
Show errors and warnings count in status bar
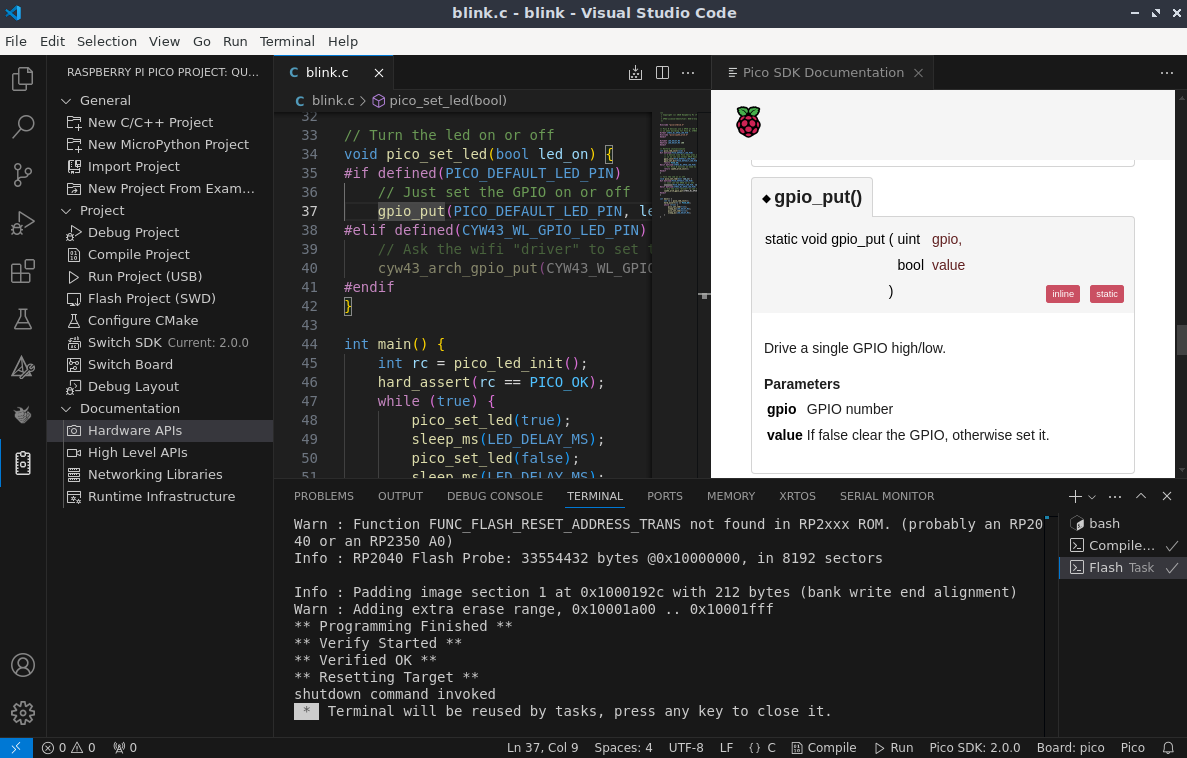pos(68,747)
